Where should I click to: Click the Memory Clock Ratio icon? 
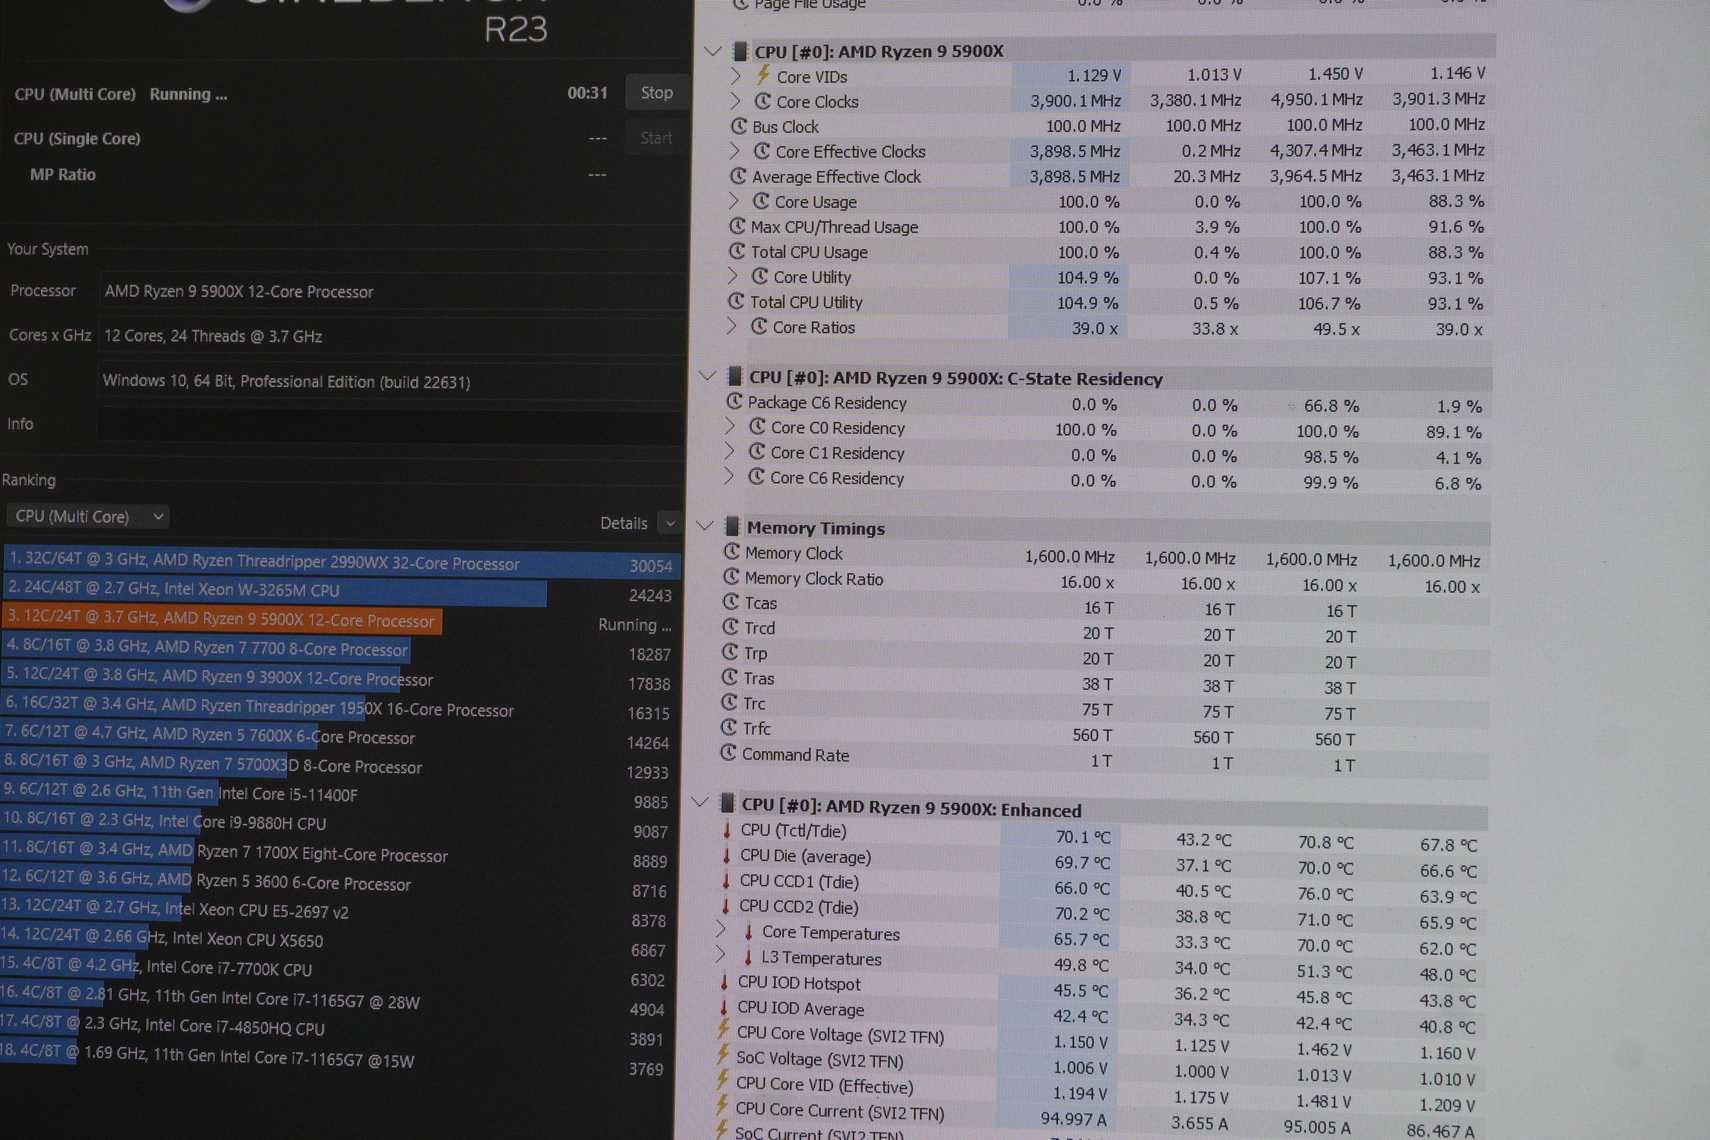pyautogui.click(x=732, y=577)
